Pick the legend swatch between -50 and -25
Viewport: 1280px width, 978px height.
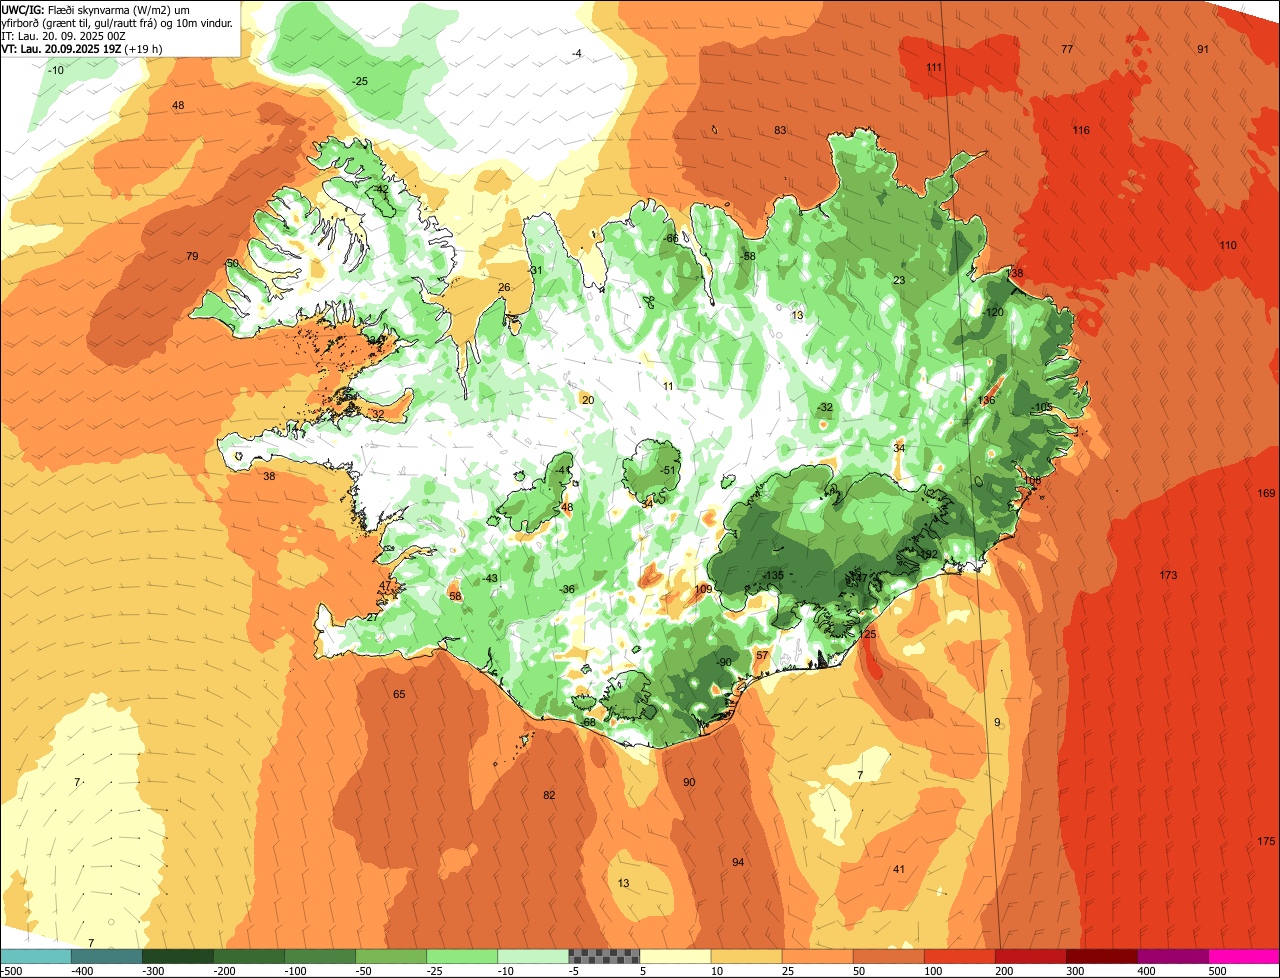tap(391, 956)
